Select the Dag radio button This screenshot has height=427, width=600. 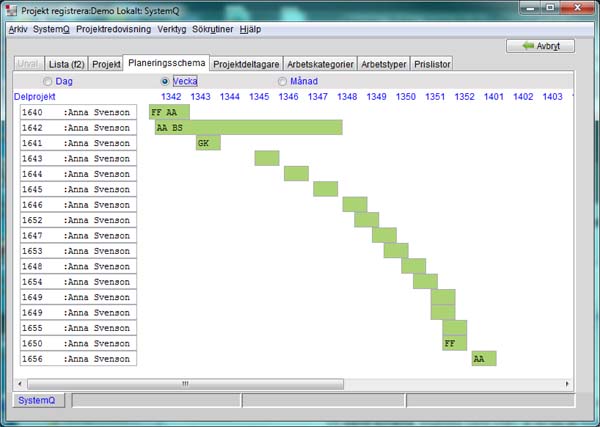click(x=47, y=81)
